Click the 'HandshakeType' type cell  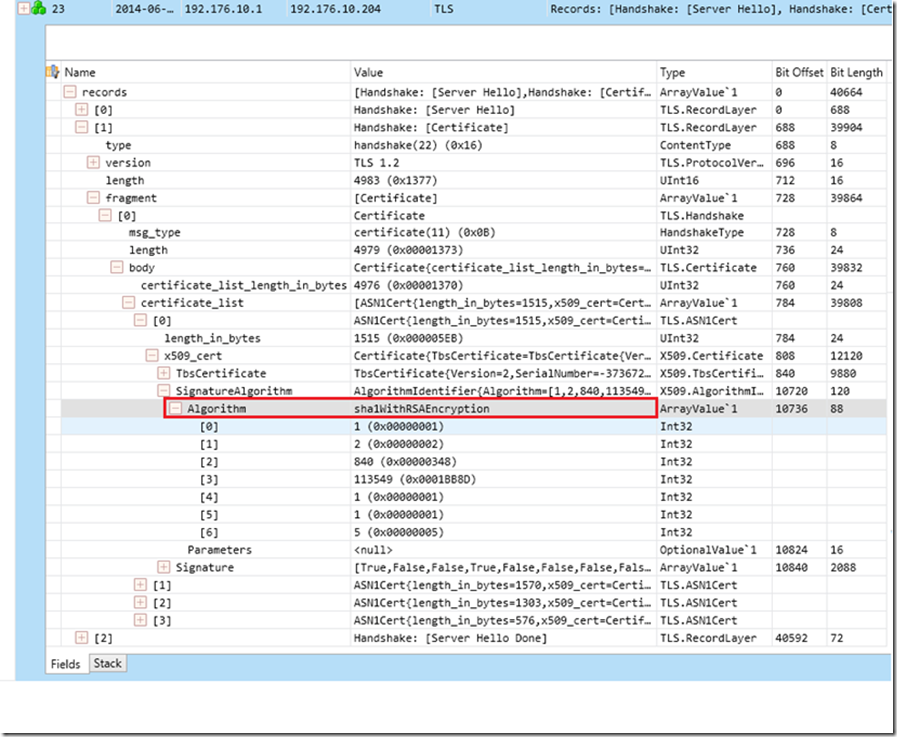(x=701, y=232)
